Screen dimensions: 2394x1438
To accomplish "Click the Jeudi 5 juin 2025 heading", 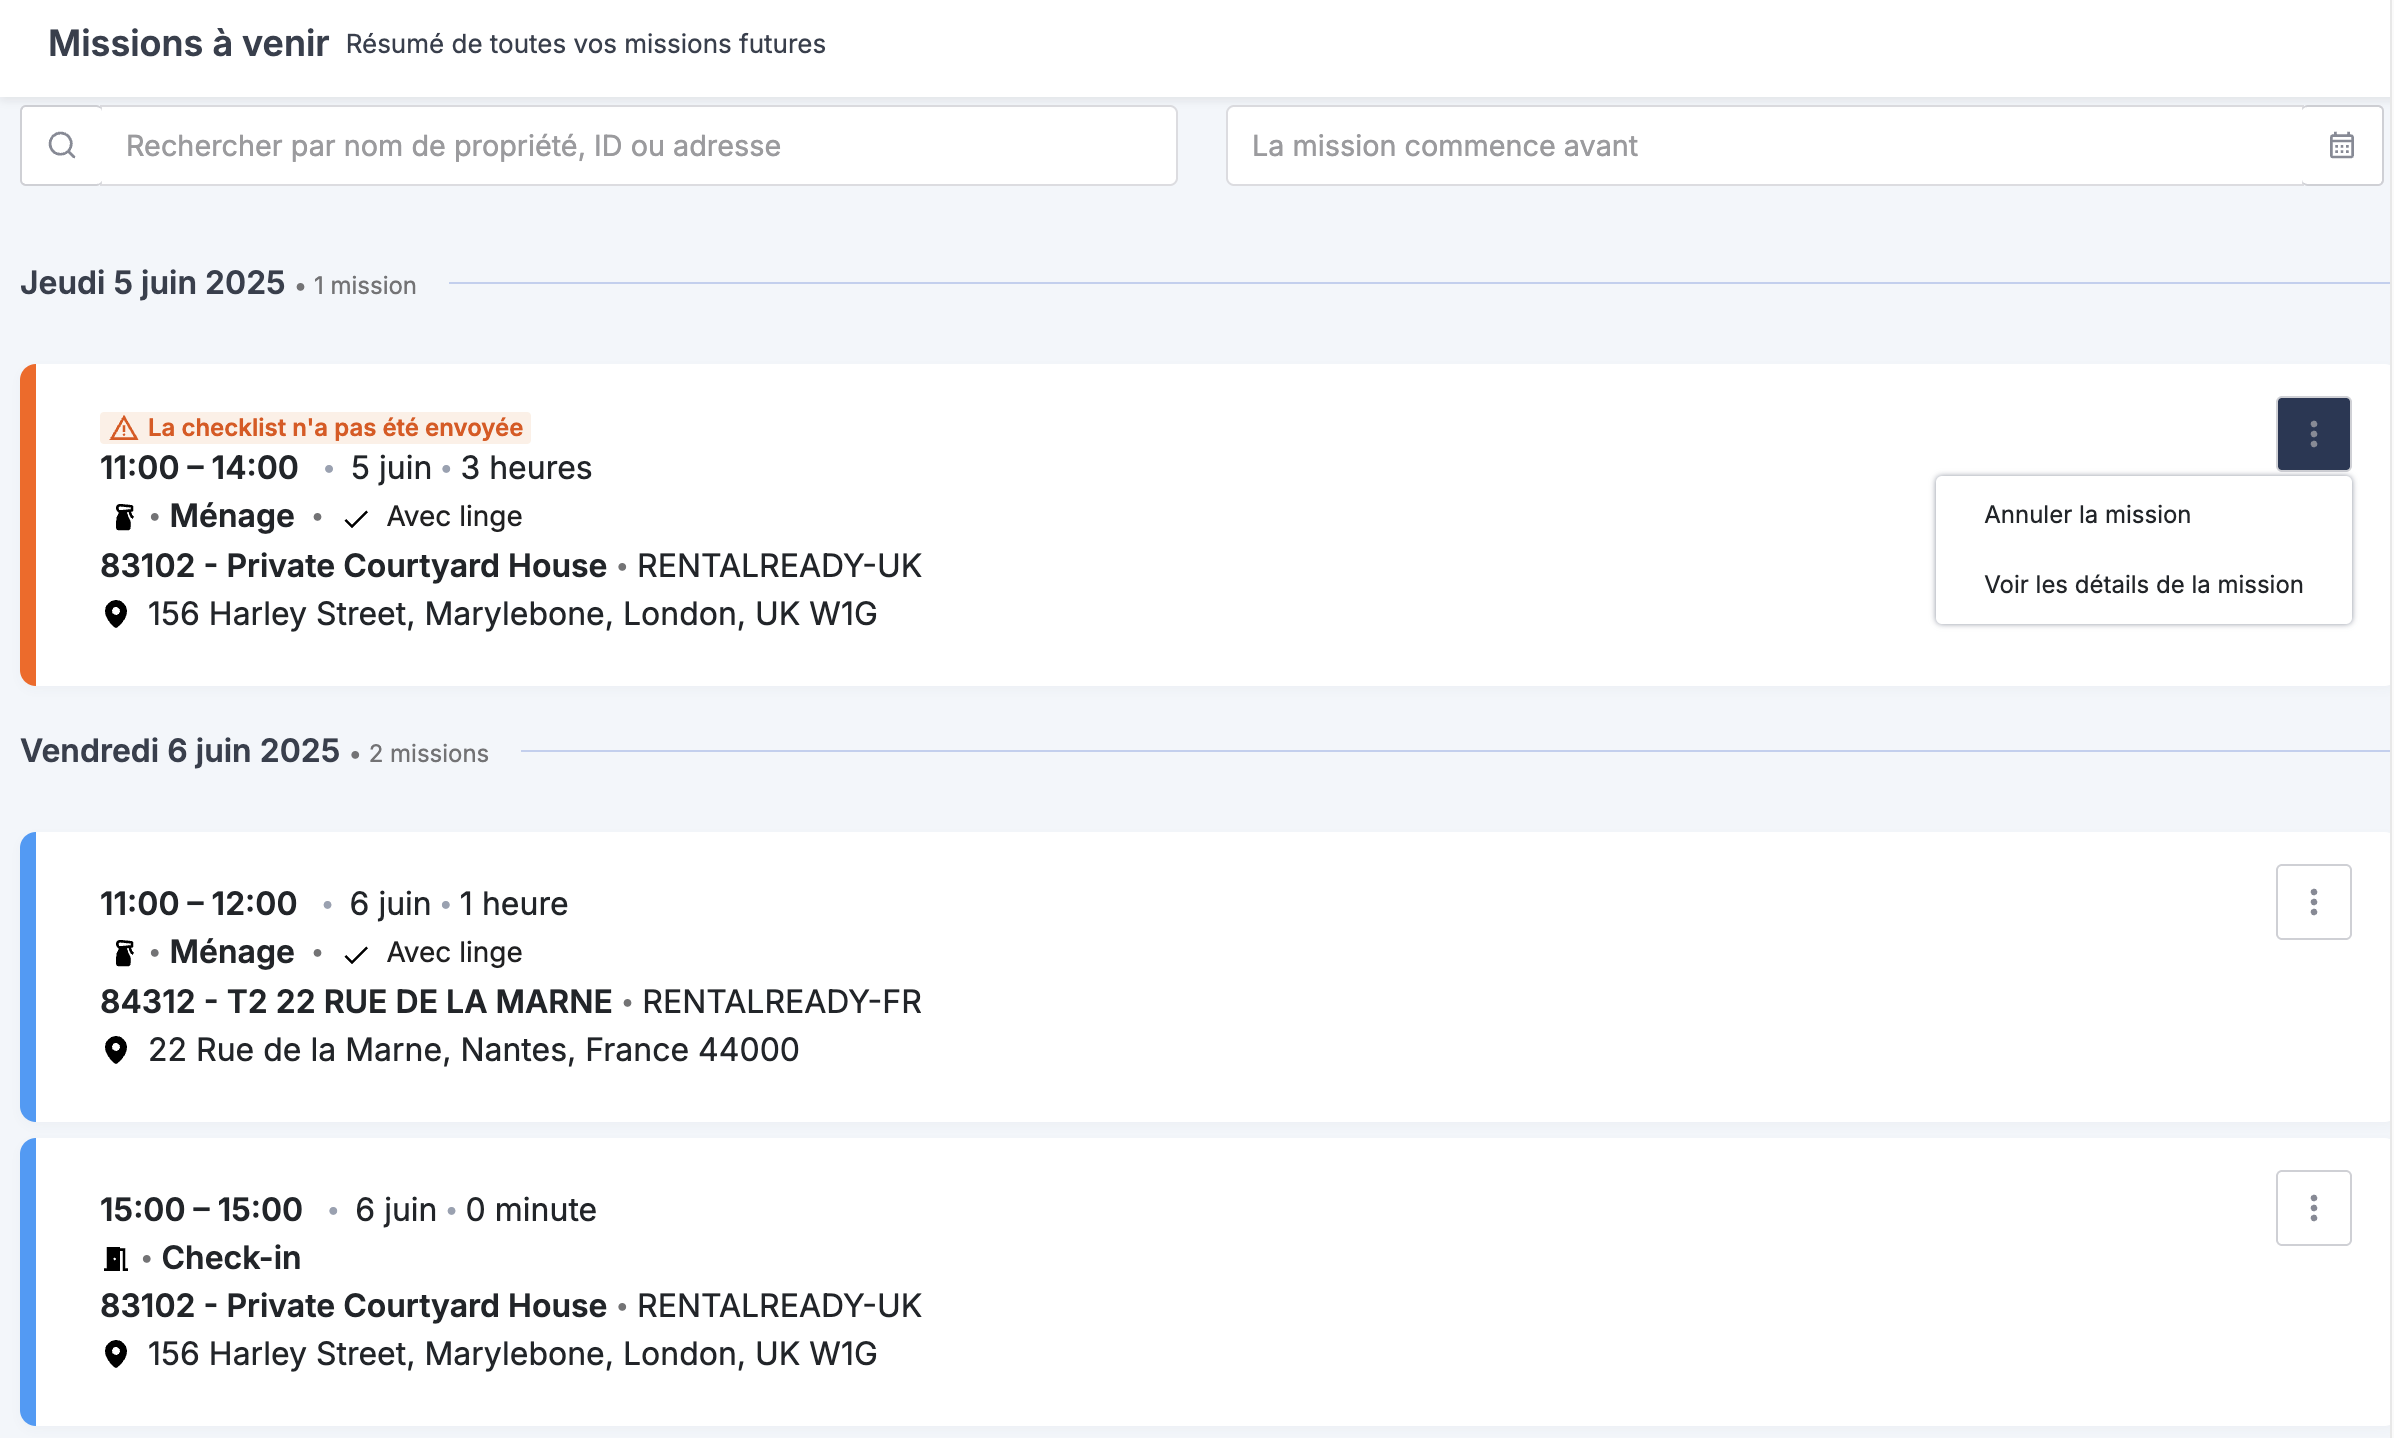I will 152,283.
